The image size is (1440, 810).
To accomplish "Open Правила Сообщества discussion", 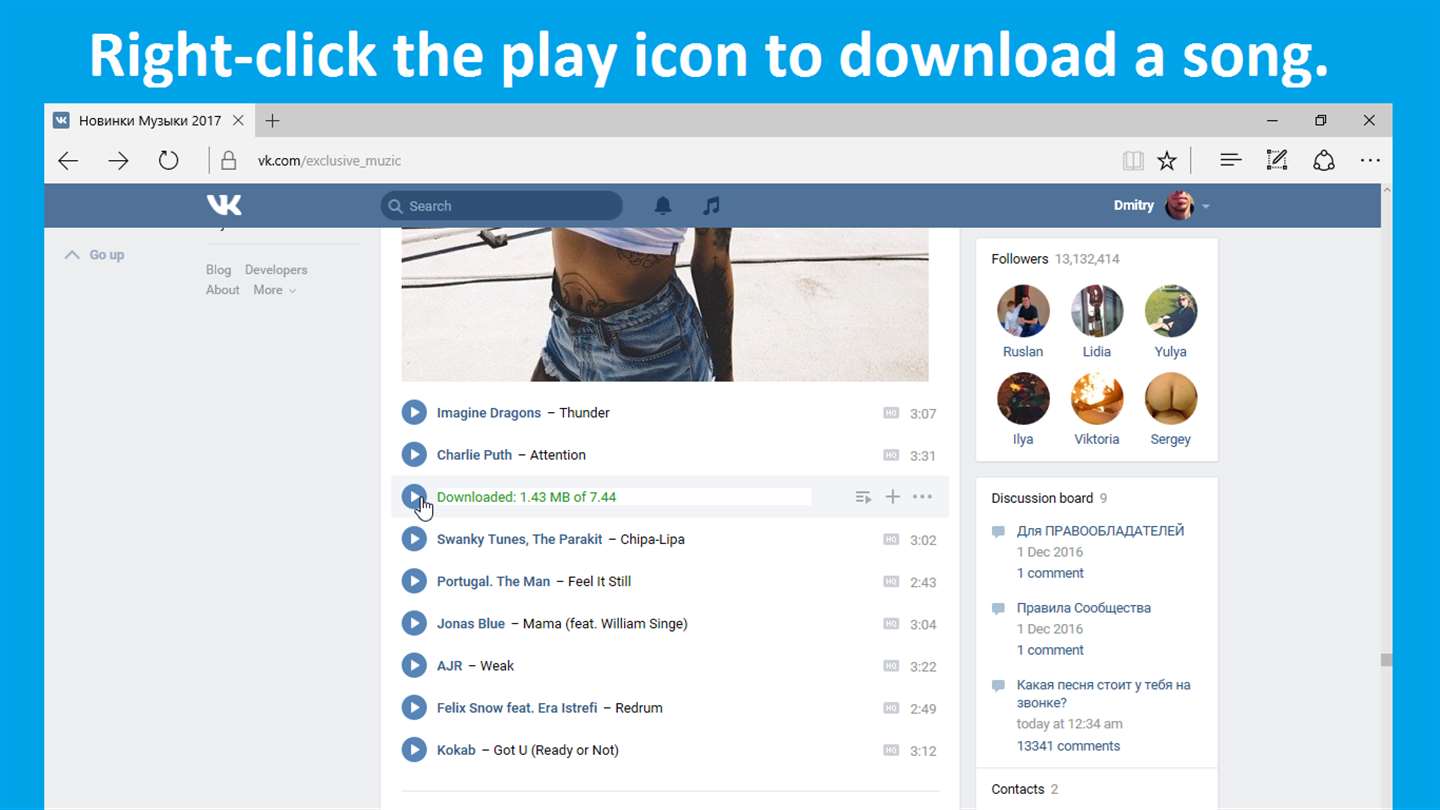I will (1083, 608).
